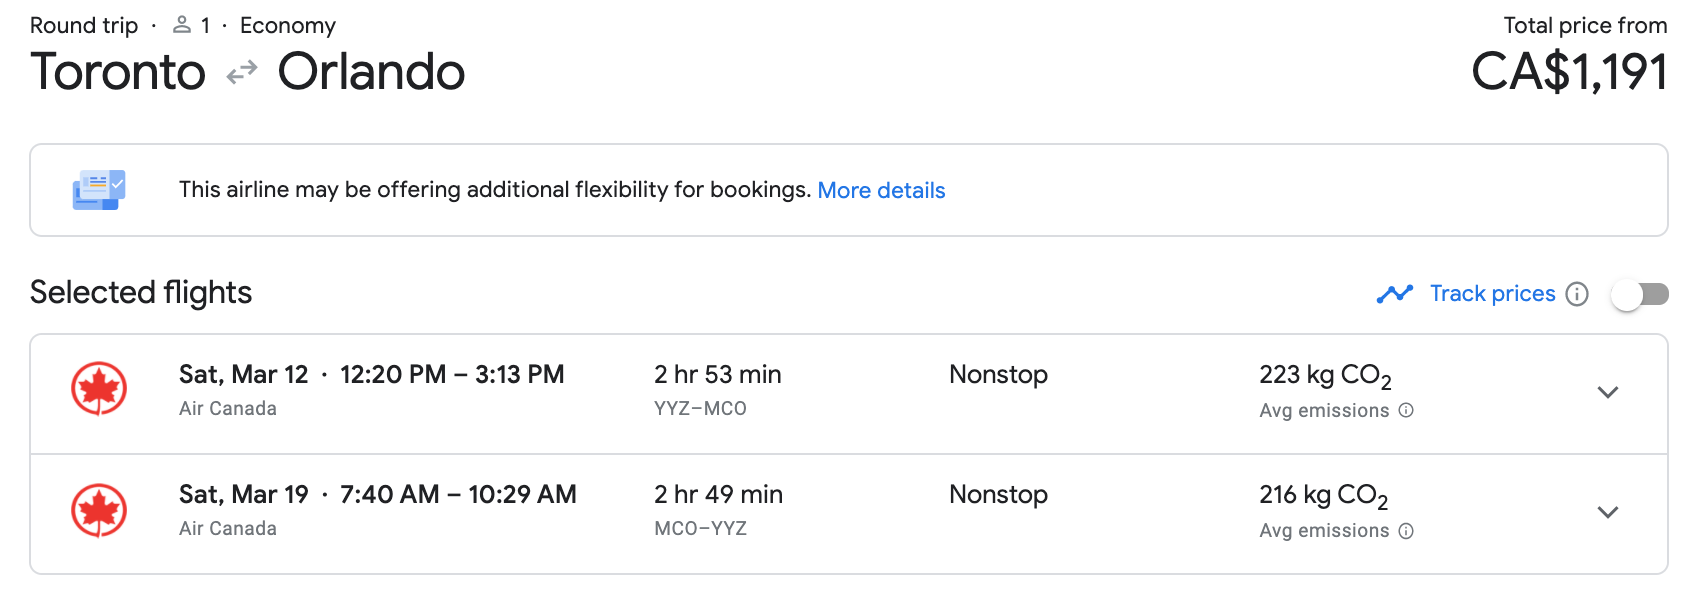Click the Track prices trend graph icon

1394,294
